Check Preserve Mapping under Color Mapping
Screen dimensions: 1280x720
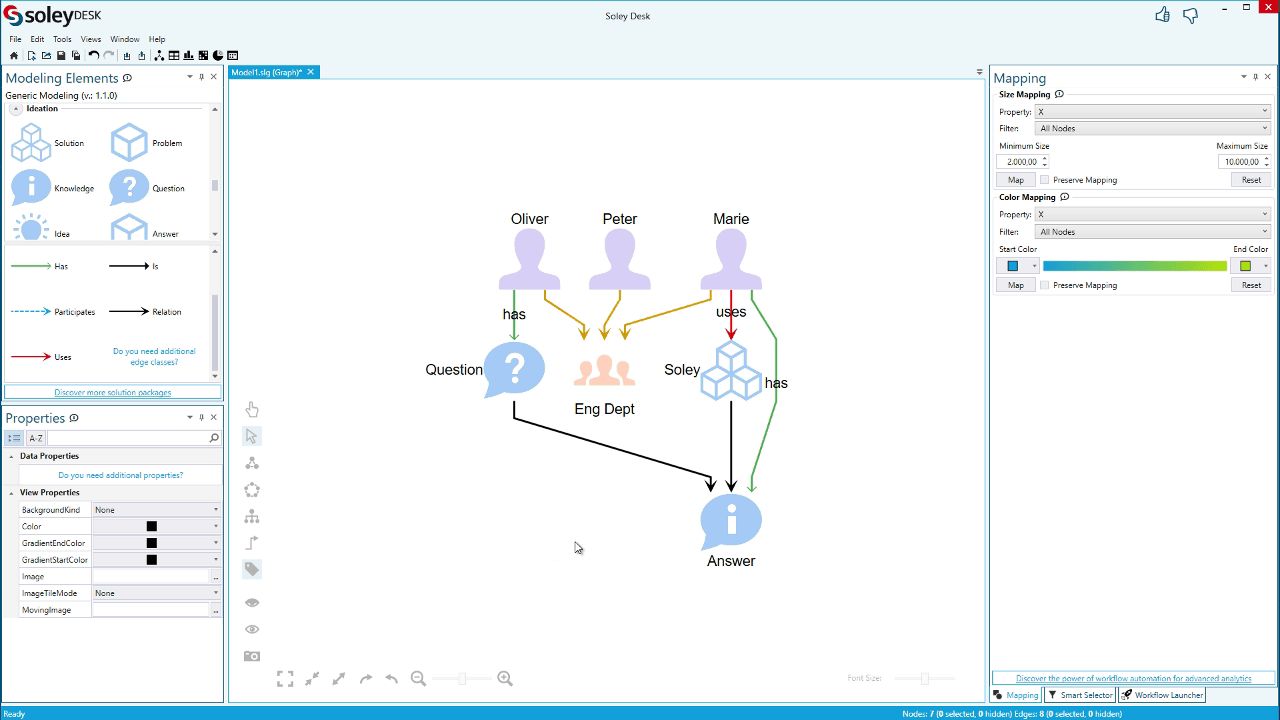click(x=1045, y=284)
